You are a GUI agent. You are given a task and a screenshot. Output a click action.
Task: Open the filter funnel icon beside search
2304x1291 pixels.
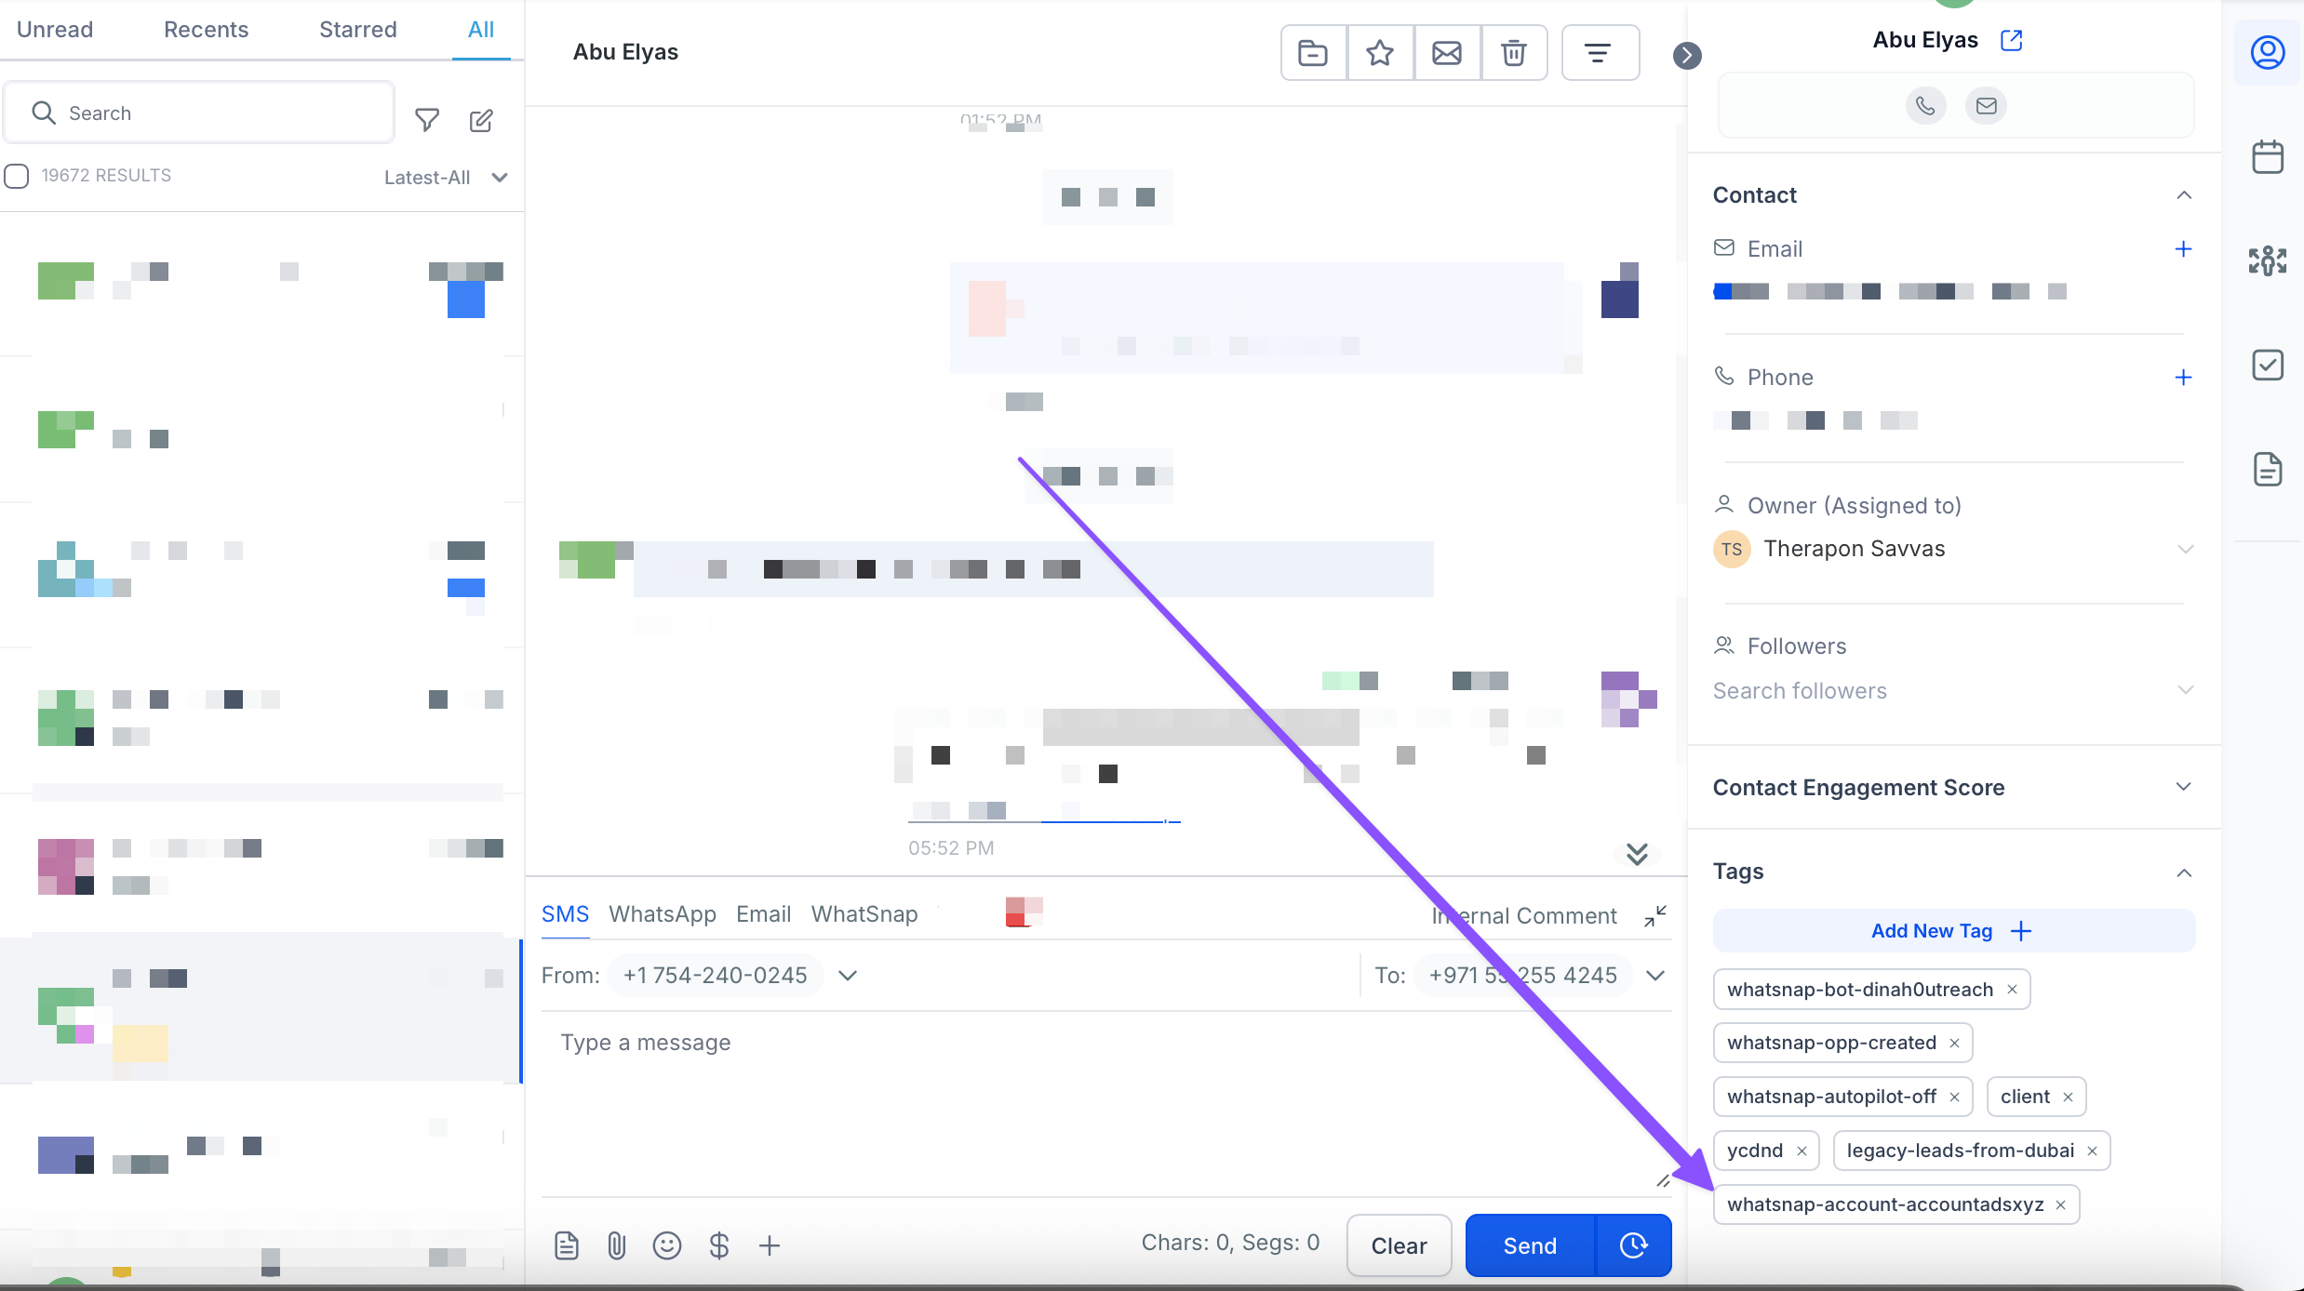tap(427, 120)
